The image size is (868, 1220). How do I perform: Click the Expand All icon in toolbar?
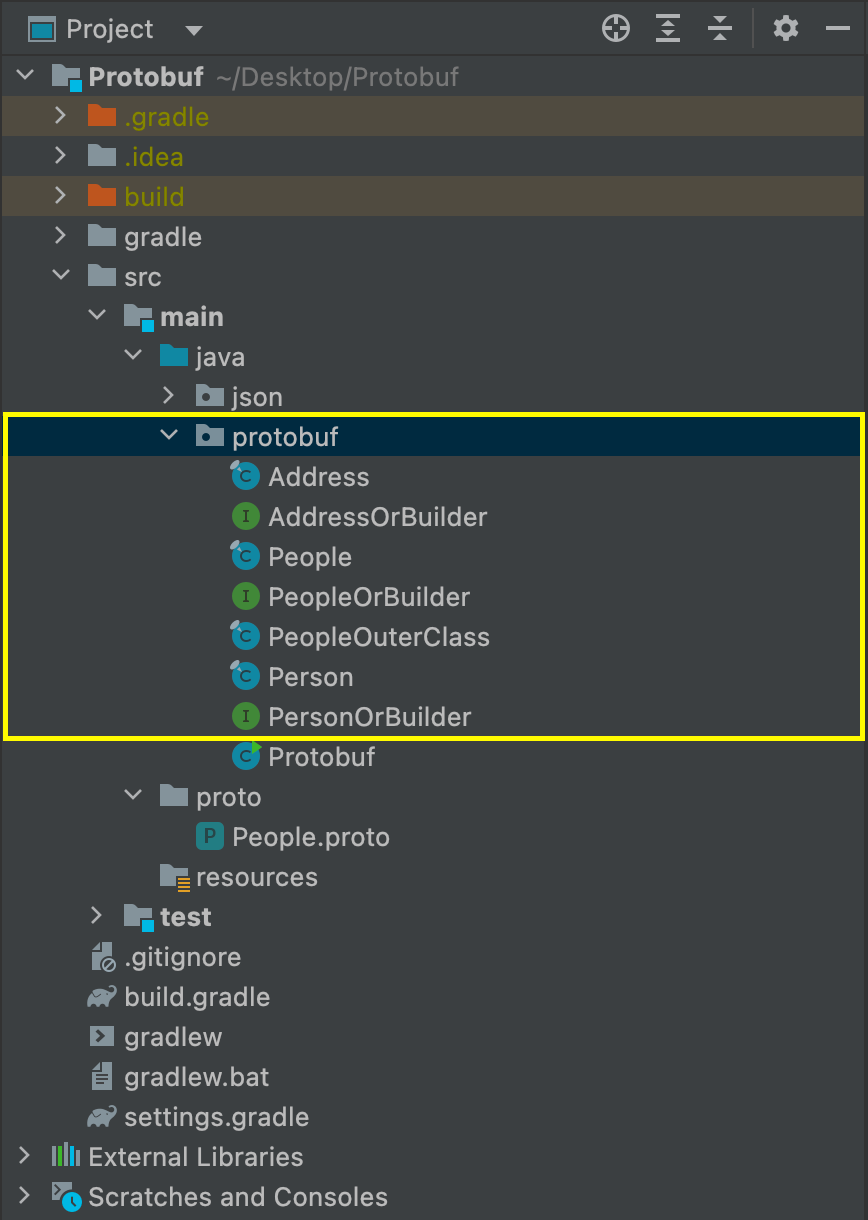tap(667, 28)
